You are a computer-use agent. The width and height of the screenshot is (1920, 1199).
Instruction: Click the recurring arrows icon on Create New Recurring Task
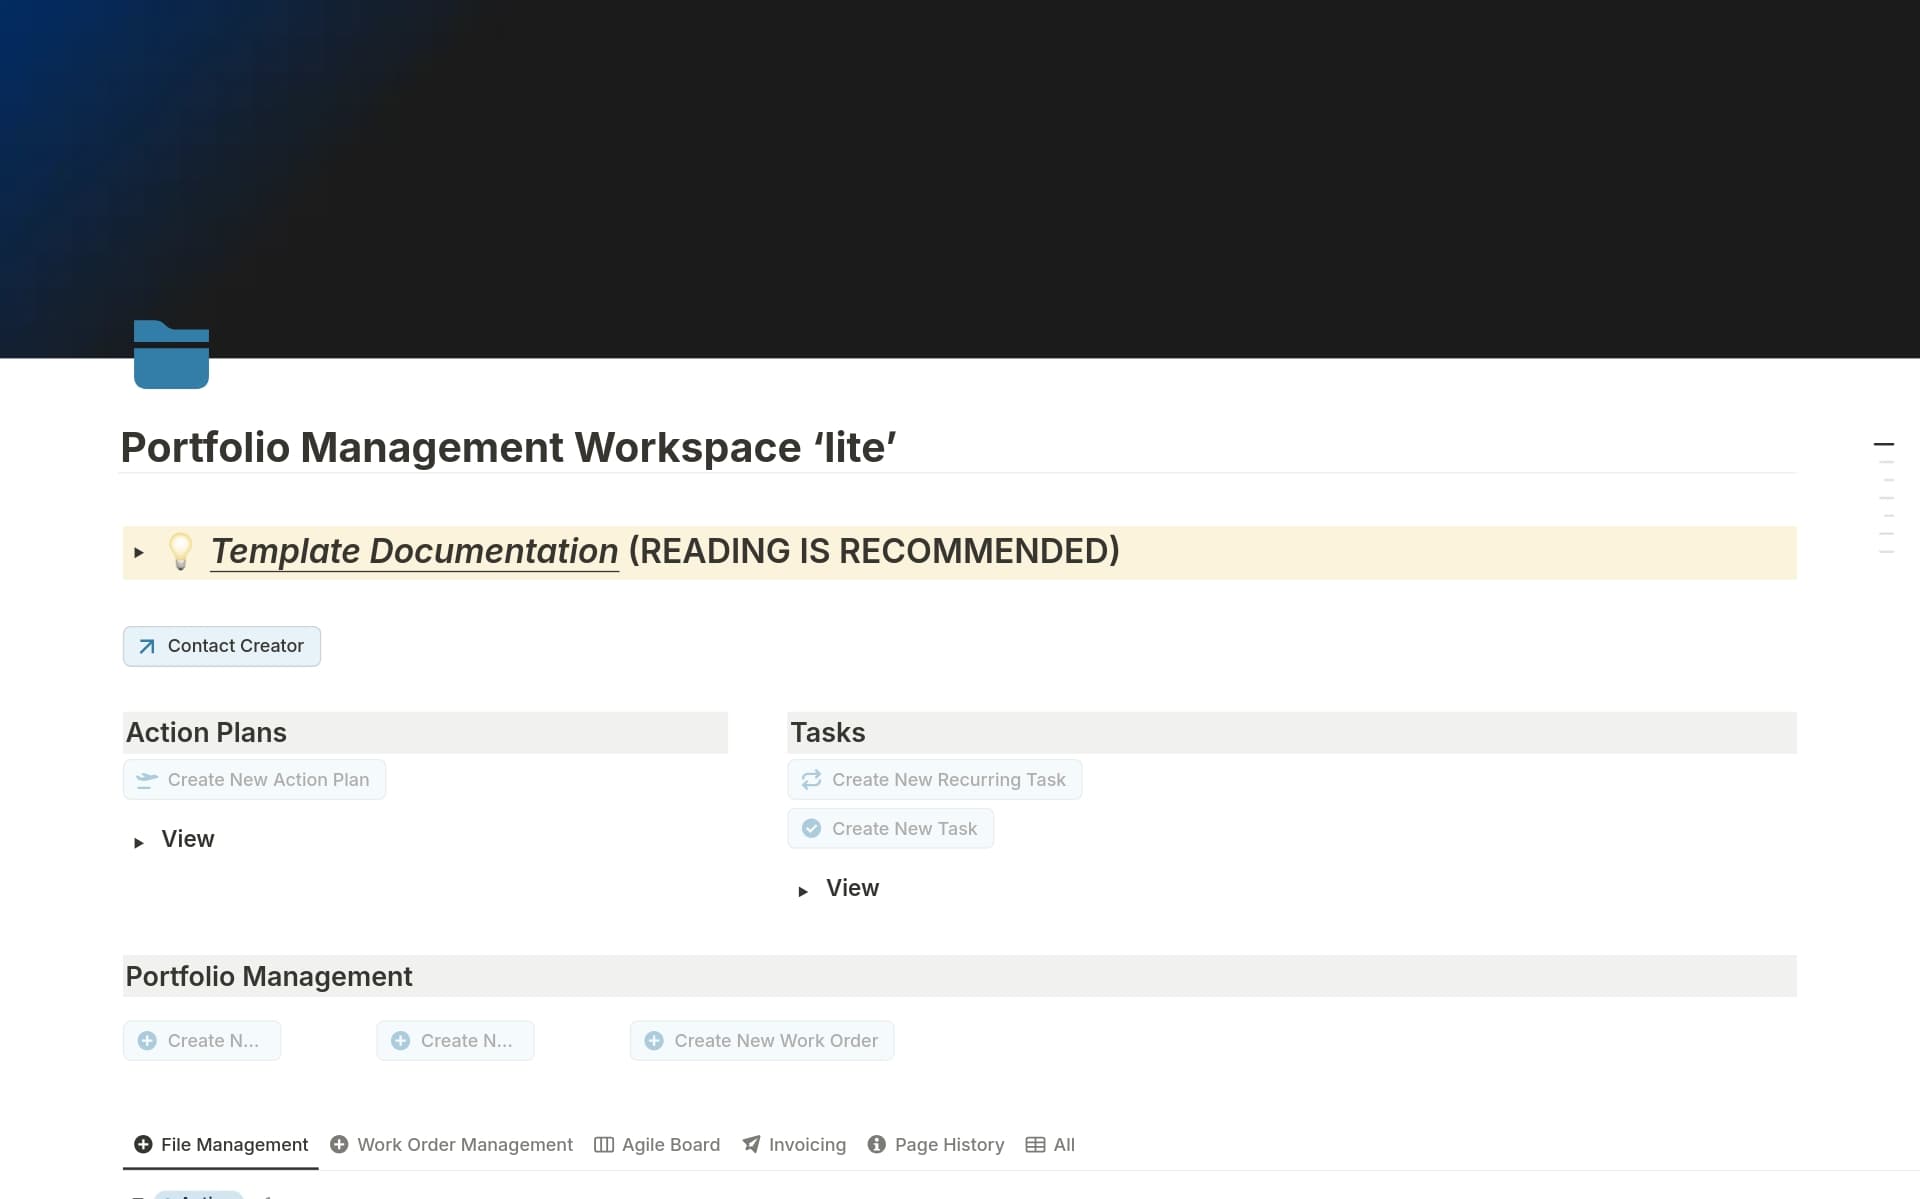point(812,779)
